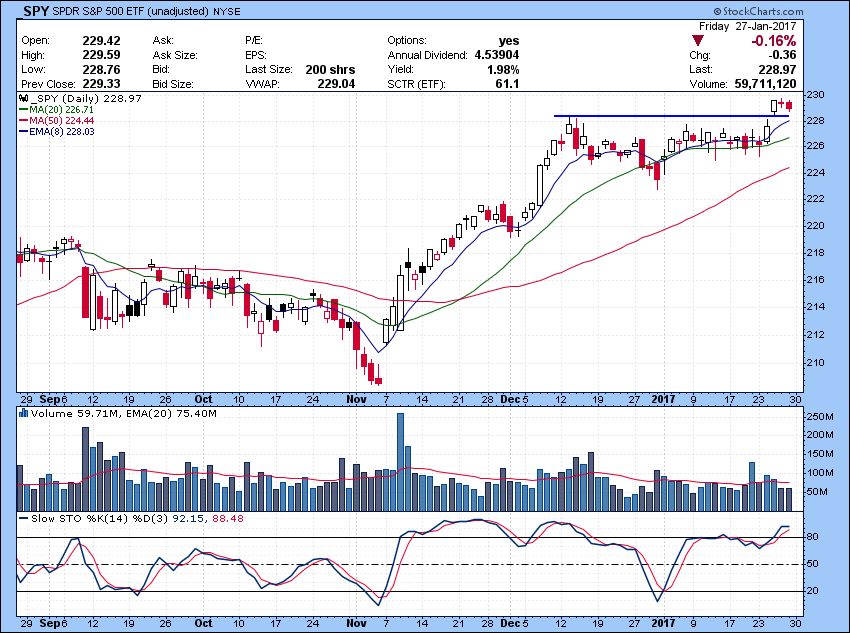Click the bar-chart icon beside Volume 59.71M
The height and width of the screenshot is (633, 850).
tap(23, 413)
